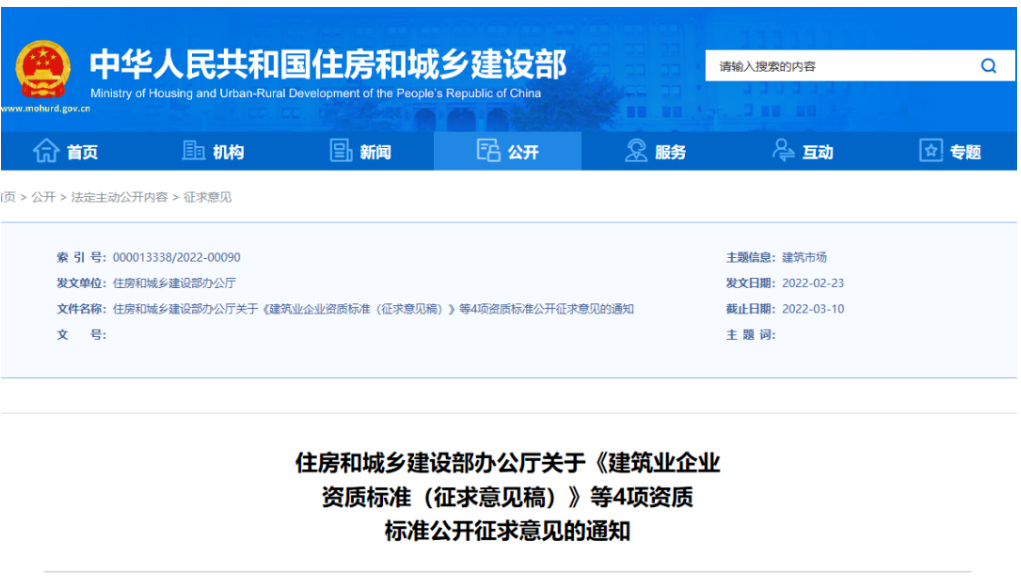
Task: Click the search magnifier icon
Action: click(988, 65)
